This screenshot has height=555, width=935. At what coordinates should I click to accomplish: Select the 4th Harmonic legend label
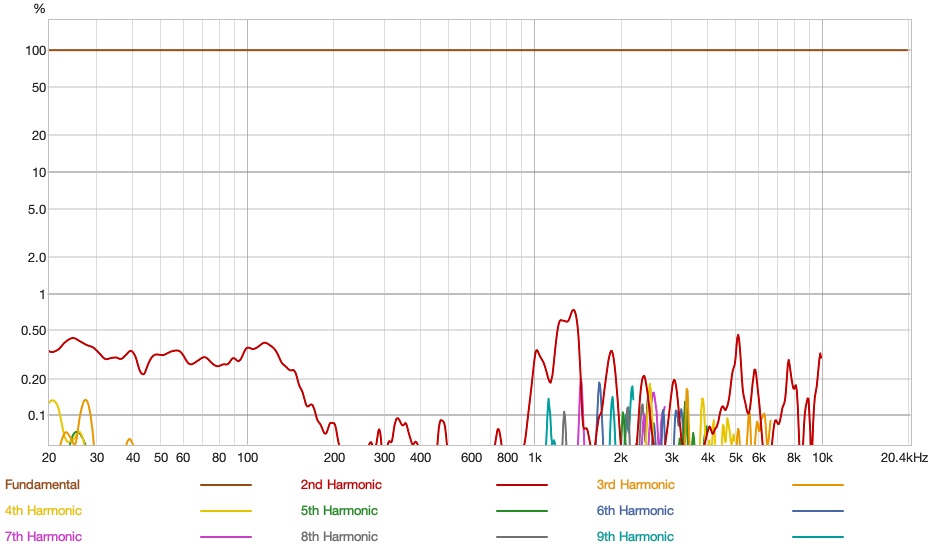[x=43, y=511]
